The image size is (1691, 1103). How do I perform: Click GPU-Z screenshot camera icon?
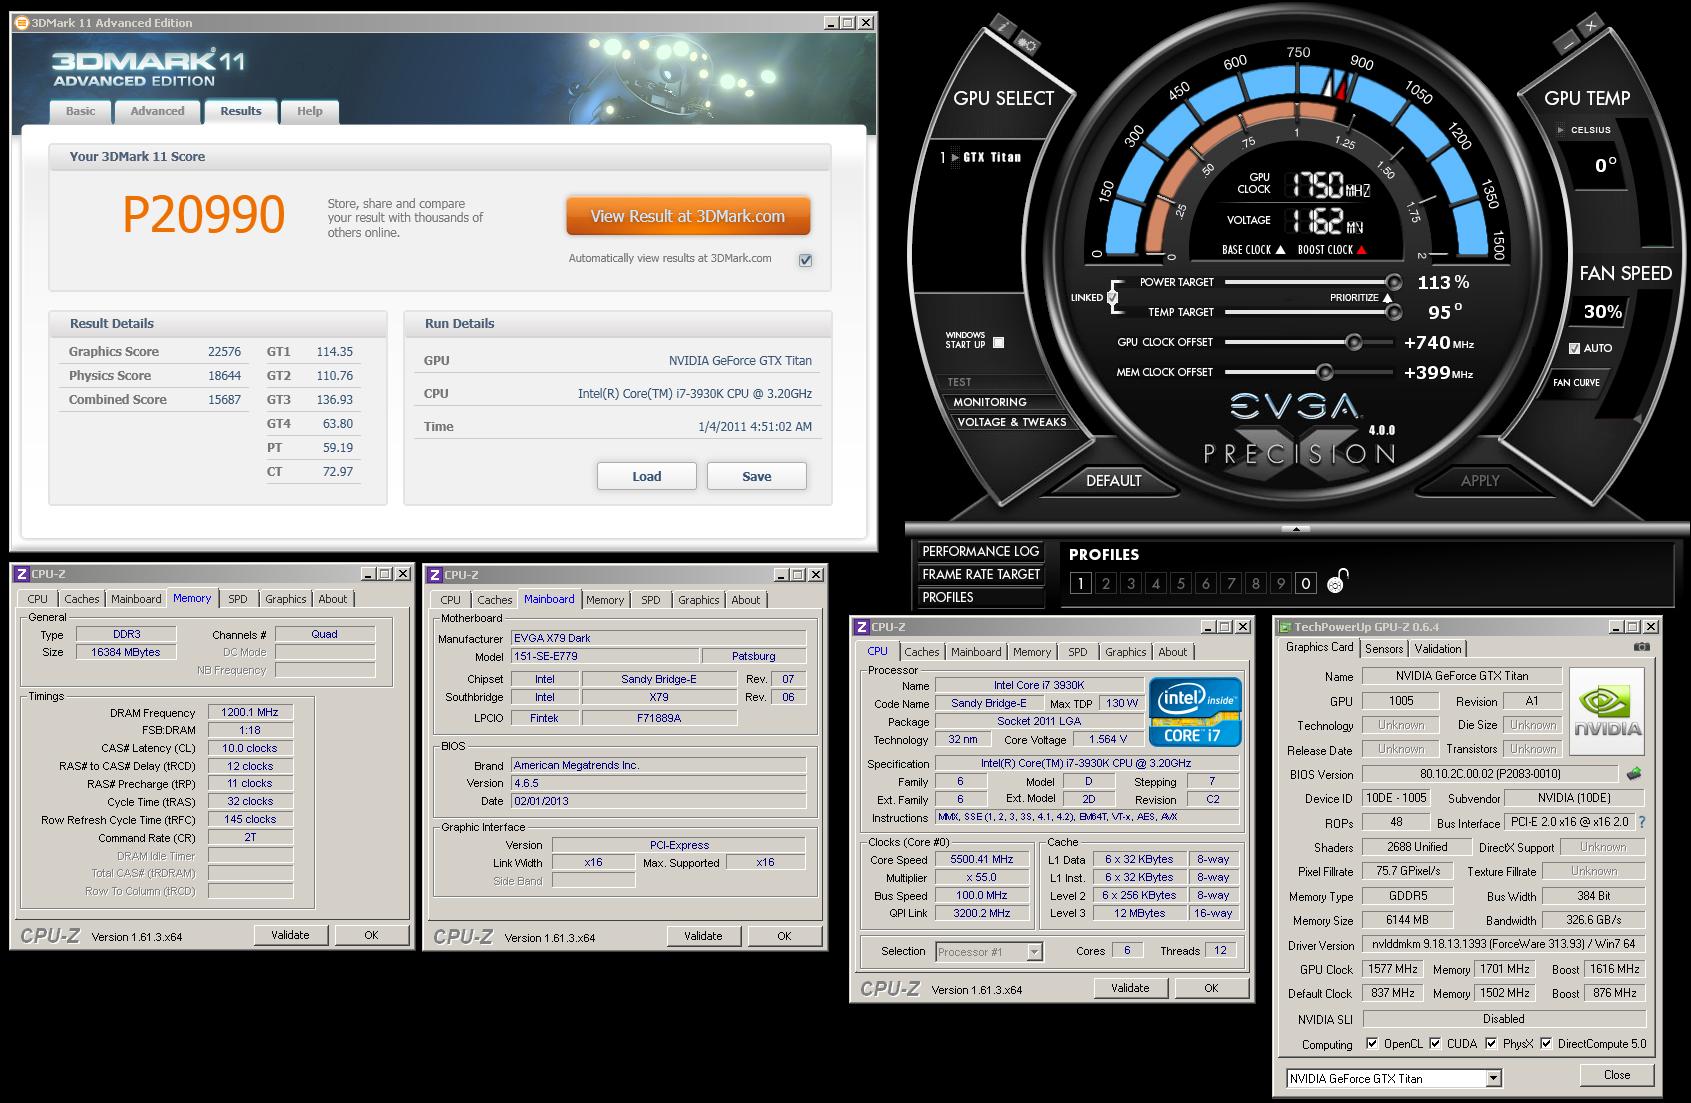1641,648
